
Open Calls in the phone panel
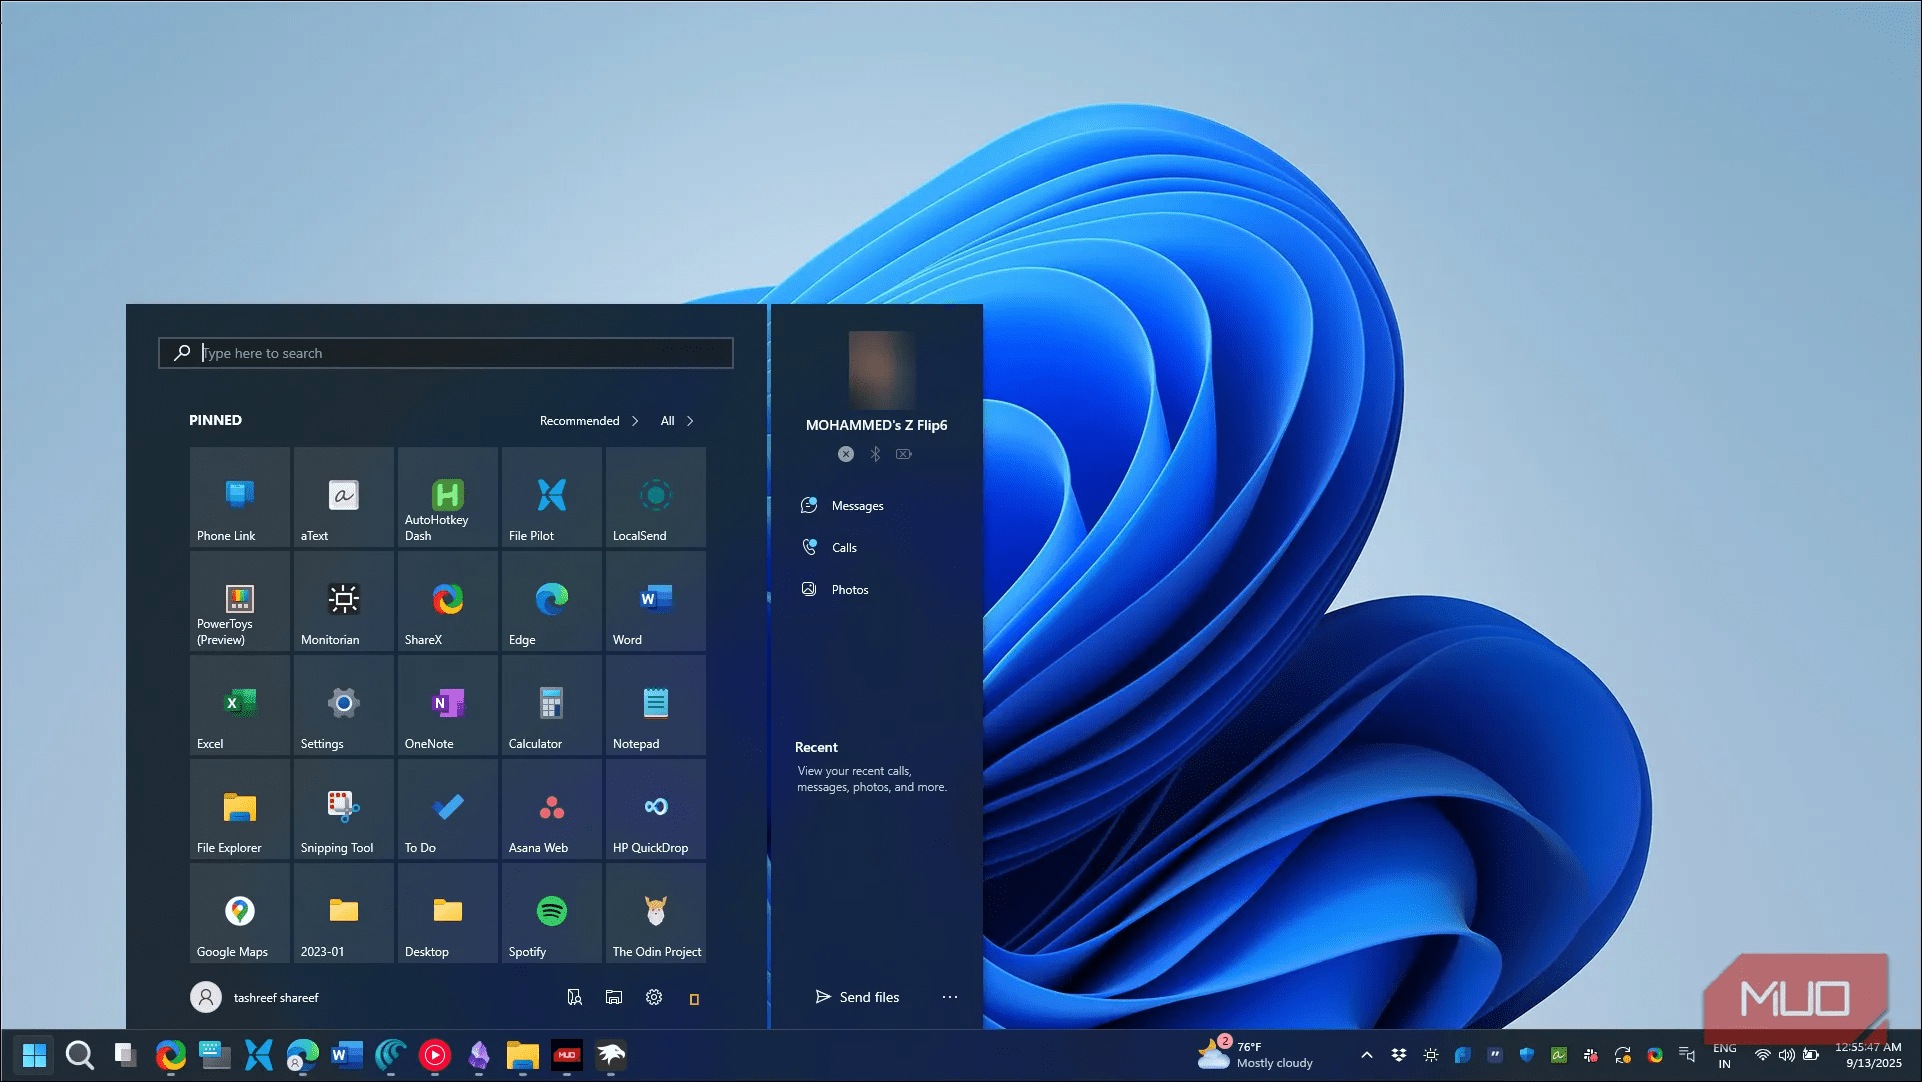(829, 548)
